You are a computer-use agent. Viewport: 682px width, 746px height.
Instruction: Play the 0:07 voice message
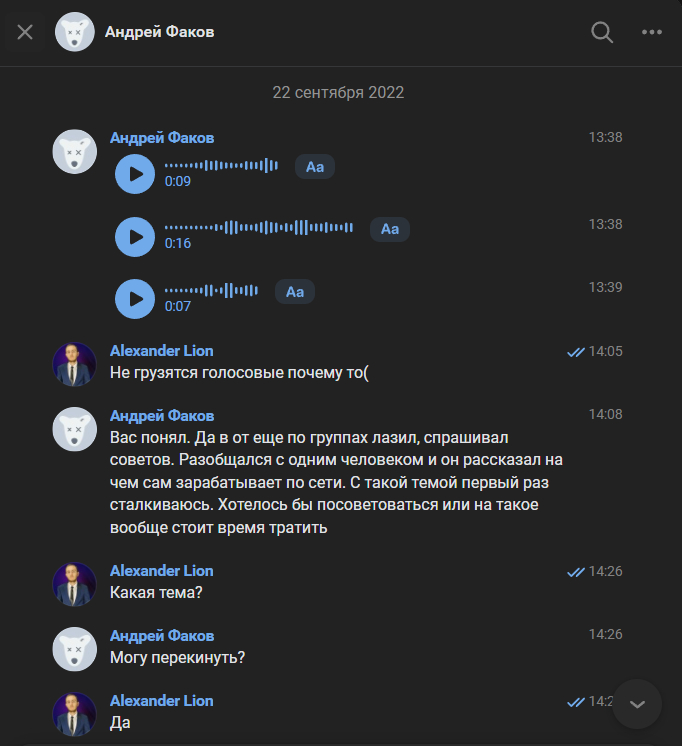[135, 299]
